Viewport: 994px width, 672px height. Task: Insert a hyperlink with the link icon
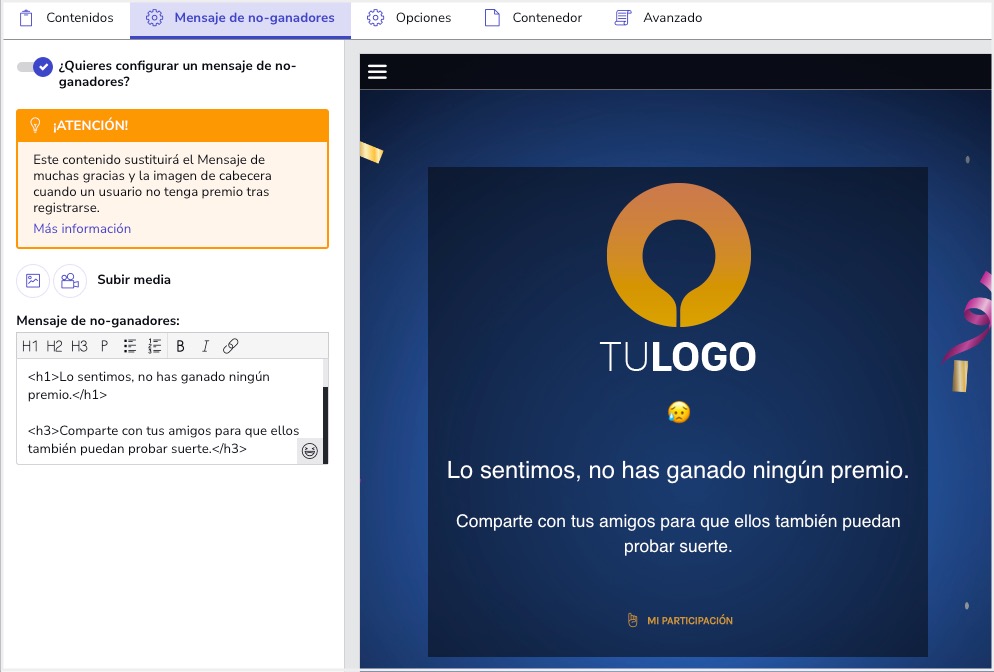click(x=231, y=346)
